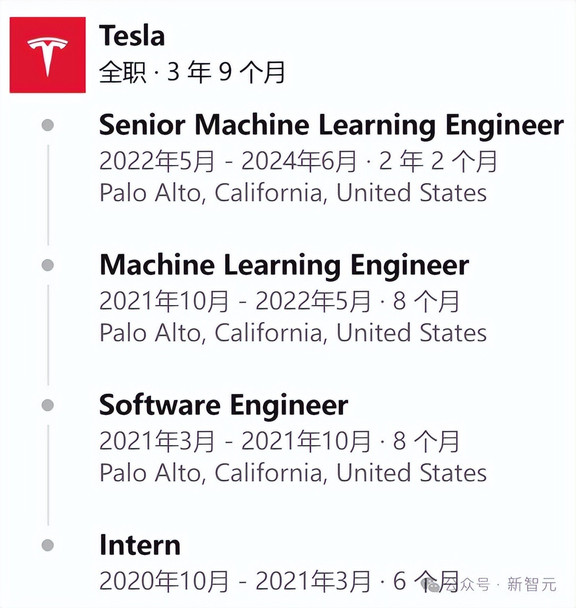
Task: Select the 2021年10月 - 2022年5月 date range
Action: click(235, 301)
